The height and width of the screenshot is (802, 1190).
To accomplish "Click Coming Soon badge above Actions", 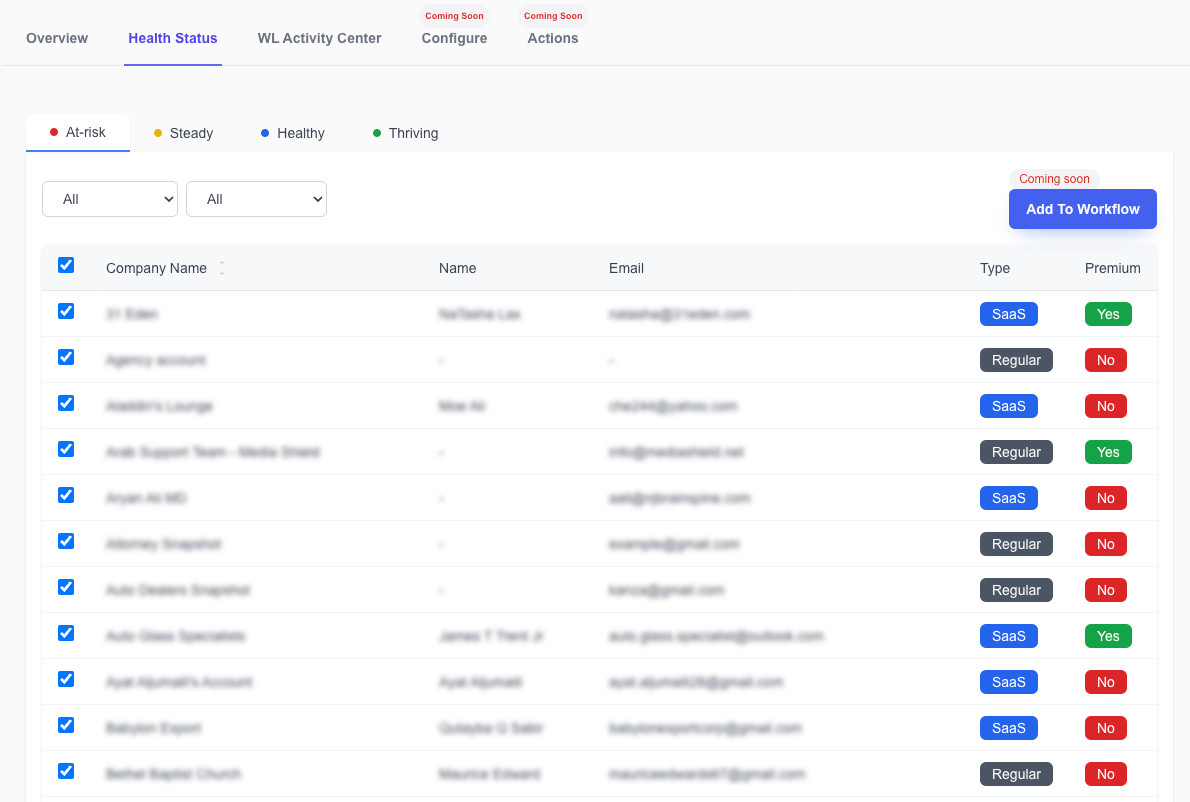I will (x=553, y=16).
